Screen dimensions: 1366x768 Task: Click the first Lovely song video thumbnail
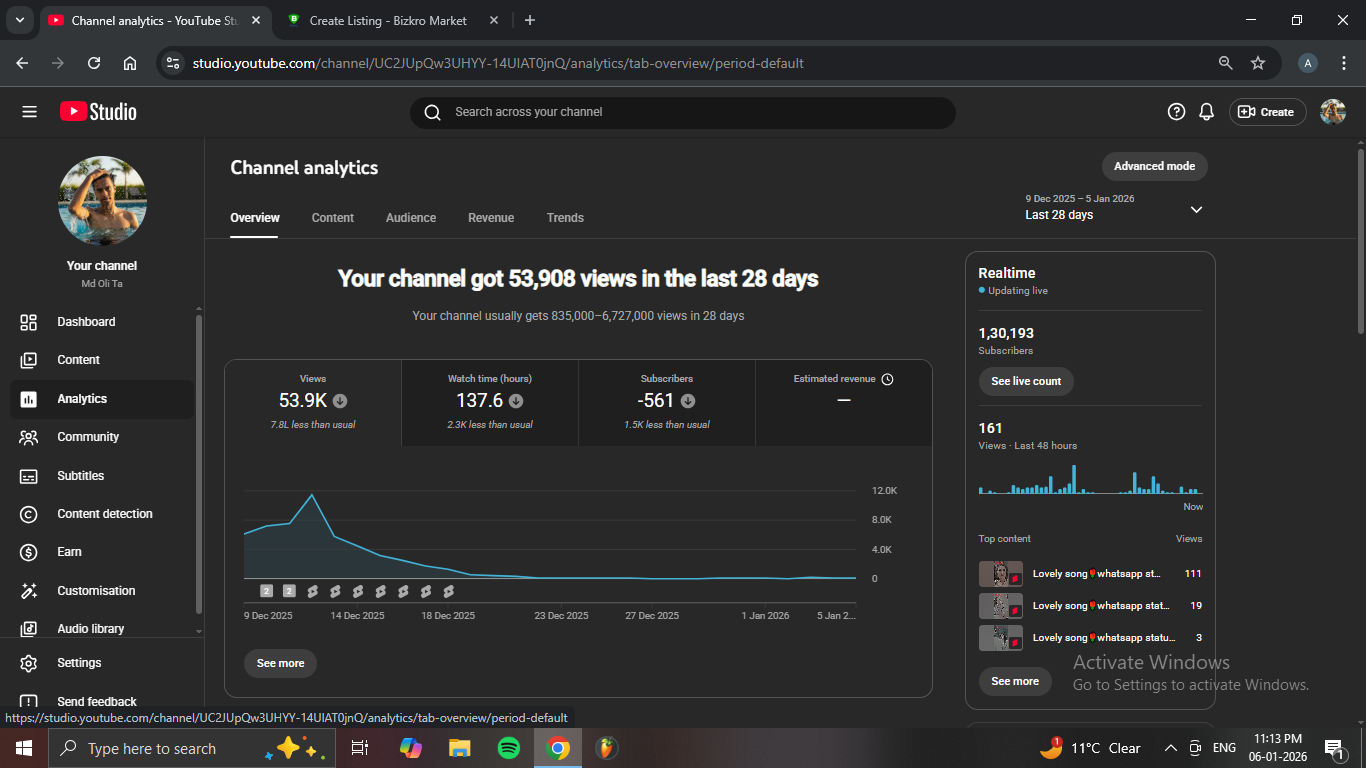pyautogui.click(x=1000, y=574)
